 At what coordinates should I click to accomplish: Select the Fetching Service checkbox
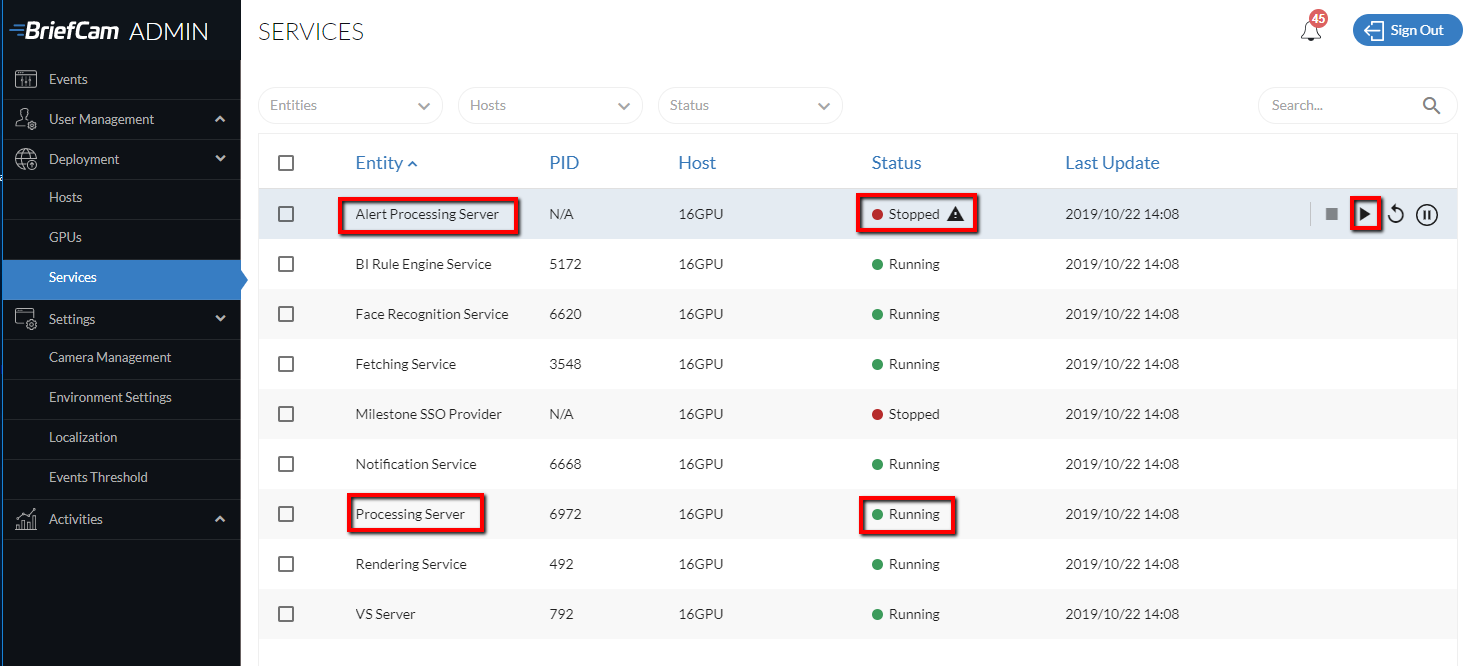pos(286,364)
